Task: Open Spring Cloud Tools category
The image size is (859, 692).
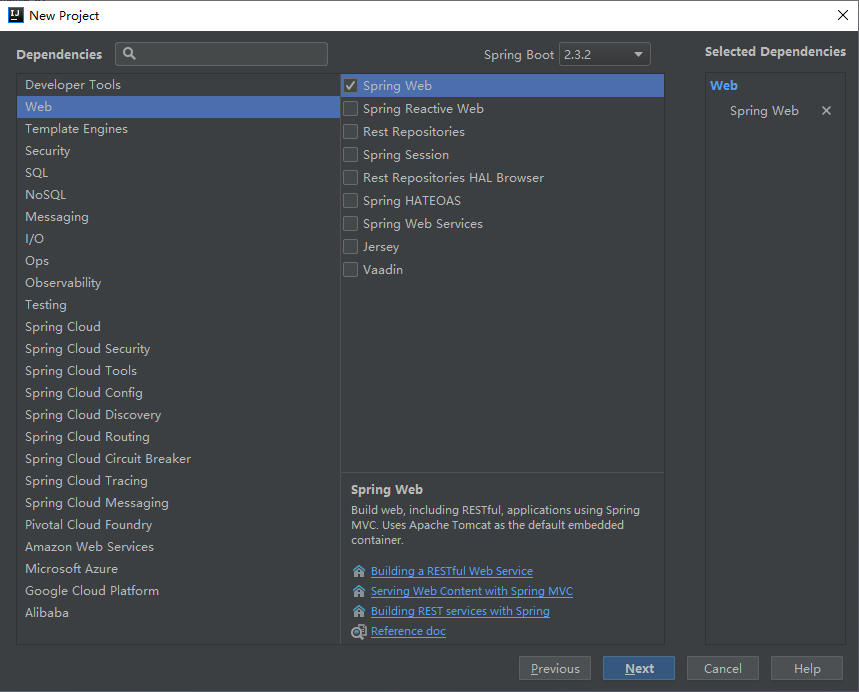Action: tap(179, 370)
